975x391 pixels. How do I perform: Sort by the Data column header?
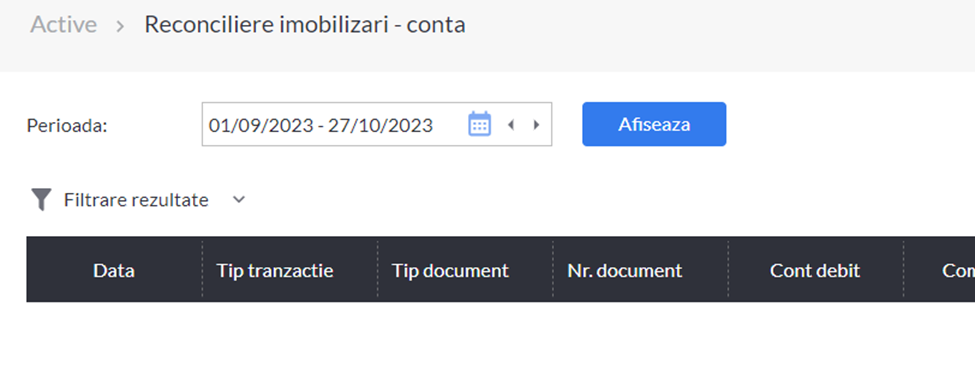click(x=114, y=270)
